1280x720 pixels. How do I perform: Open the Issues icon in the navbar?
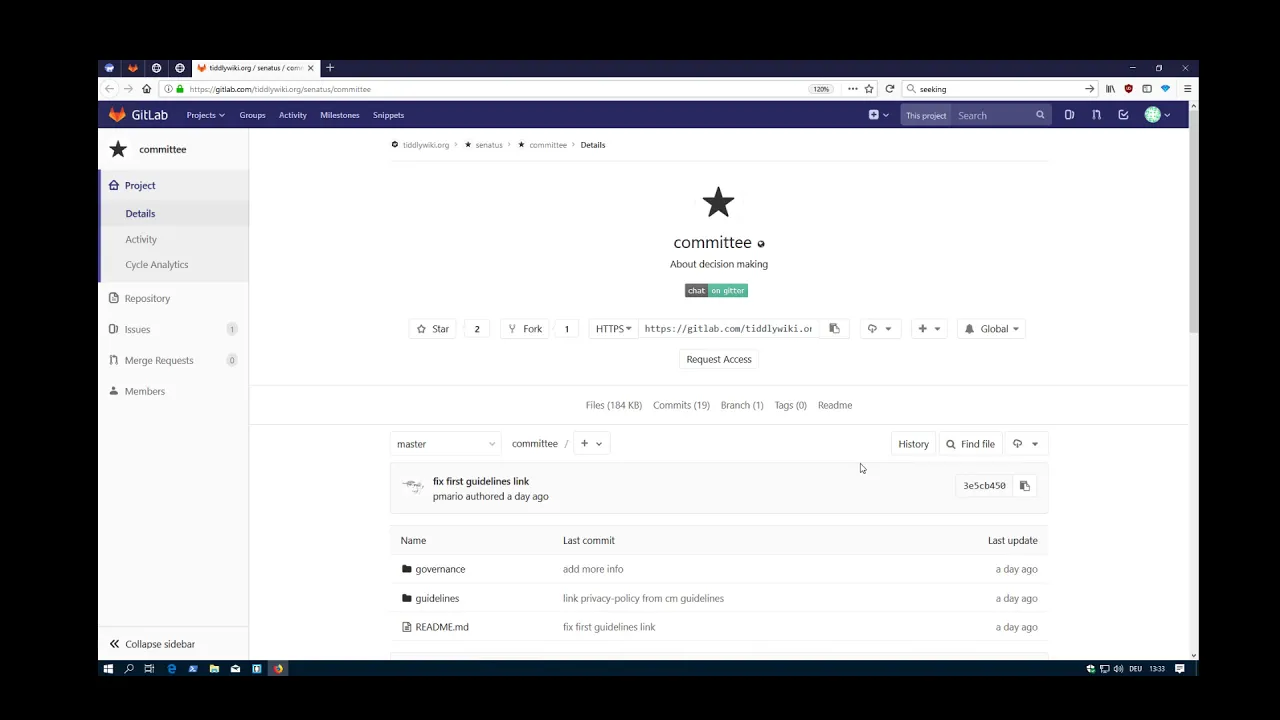(1069, 115)
